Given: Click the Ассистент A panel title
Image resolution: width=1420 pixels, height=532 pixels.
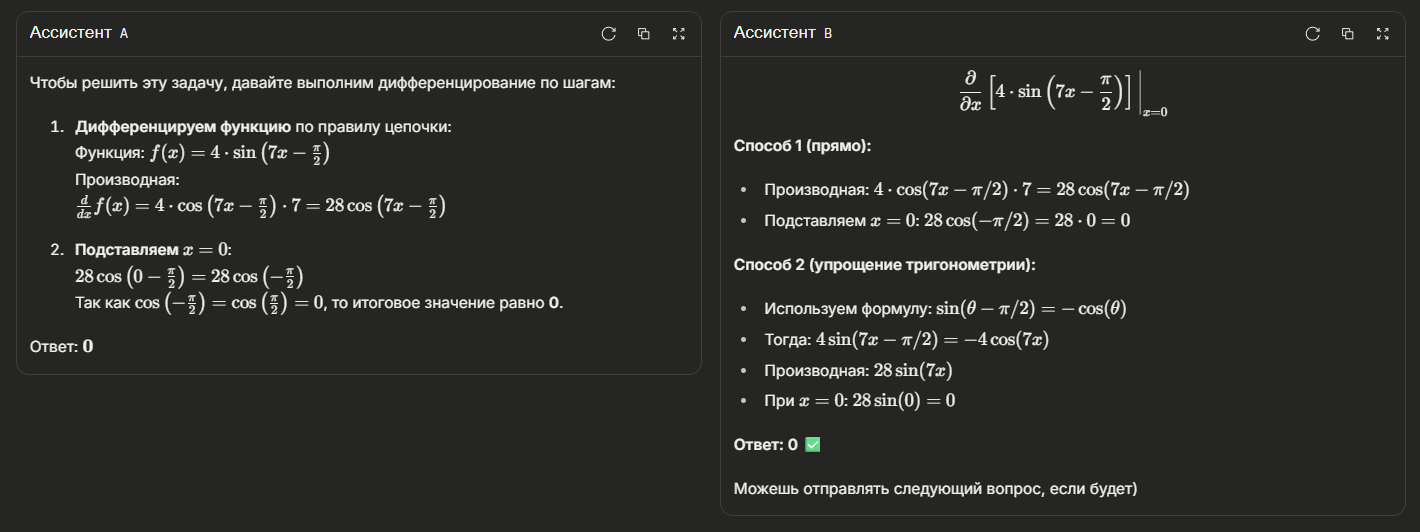Looking at the screenshot, I should (78, 33).
